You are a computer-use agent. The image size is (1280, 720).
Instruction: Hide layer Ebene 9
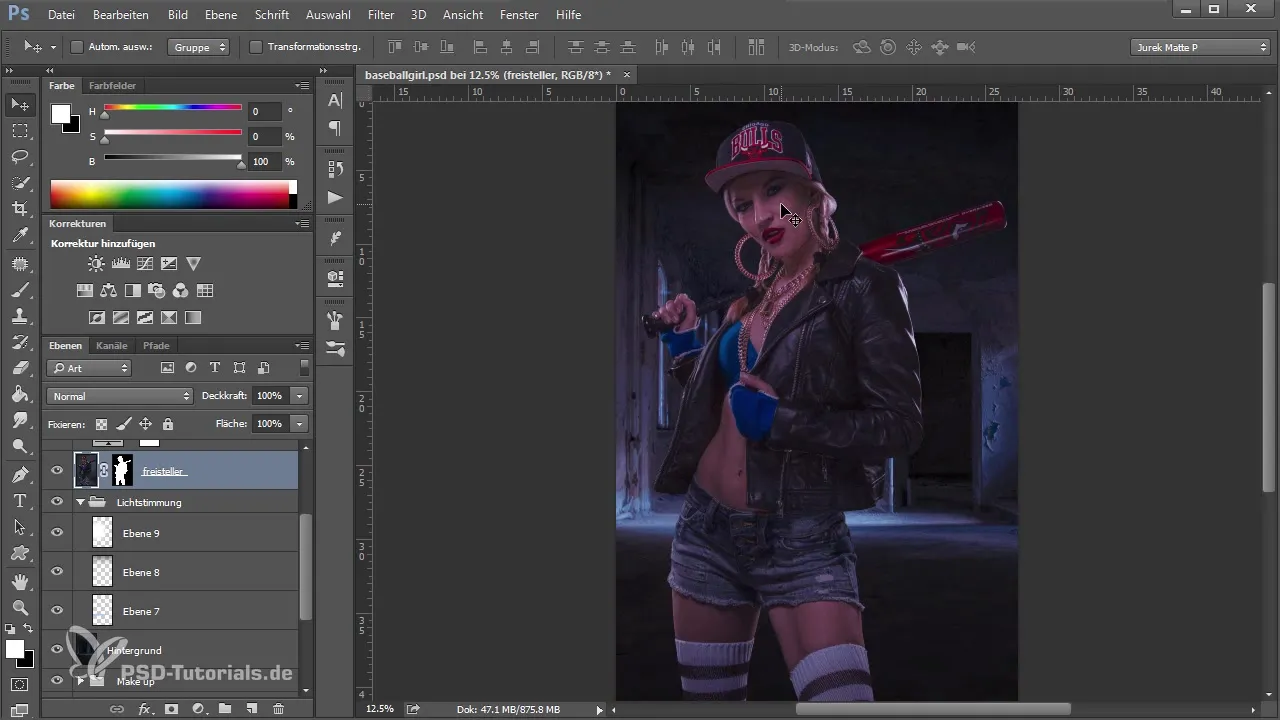pyautogui.click(x=57, y=533)
